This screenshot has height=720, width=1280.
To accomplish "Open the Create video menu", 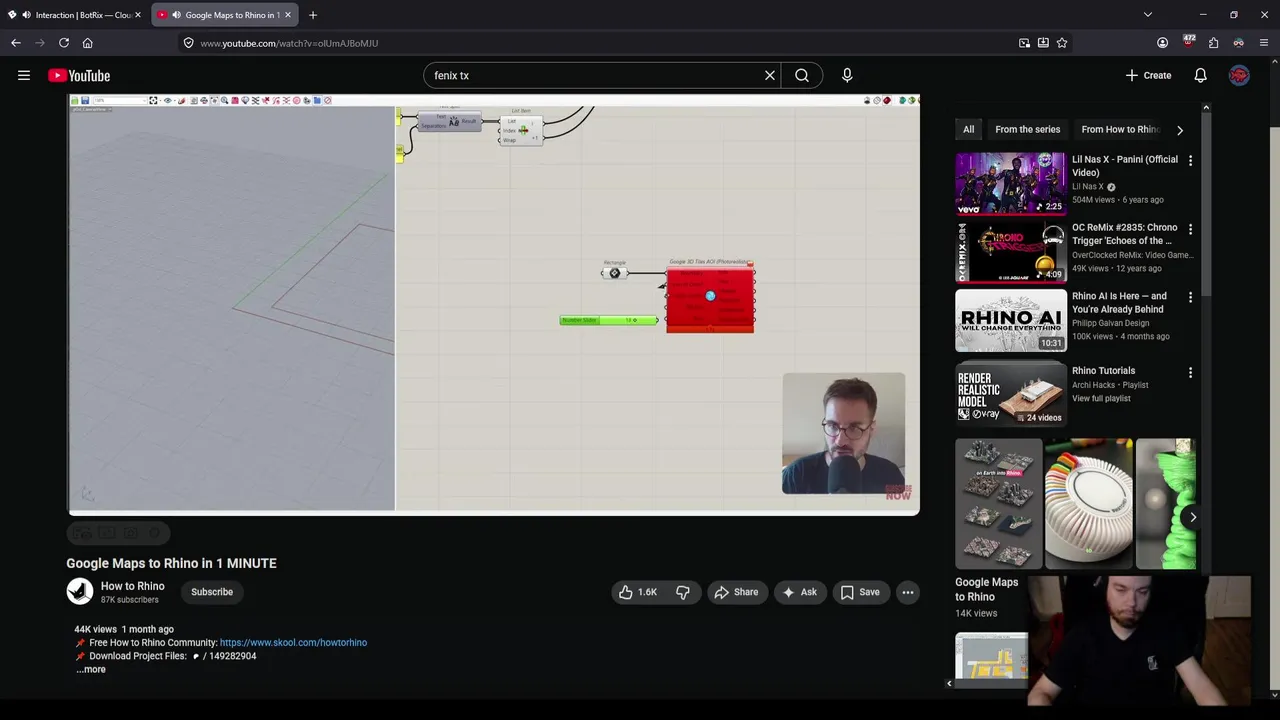I will (x=1148, y=75).
